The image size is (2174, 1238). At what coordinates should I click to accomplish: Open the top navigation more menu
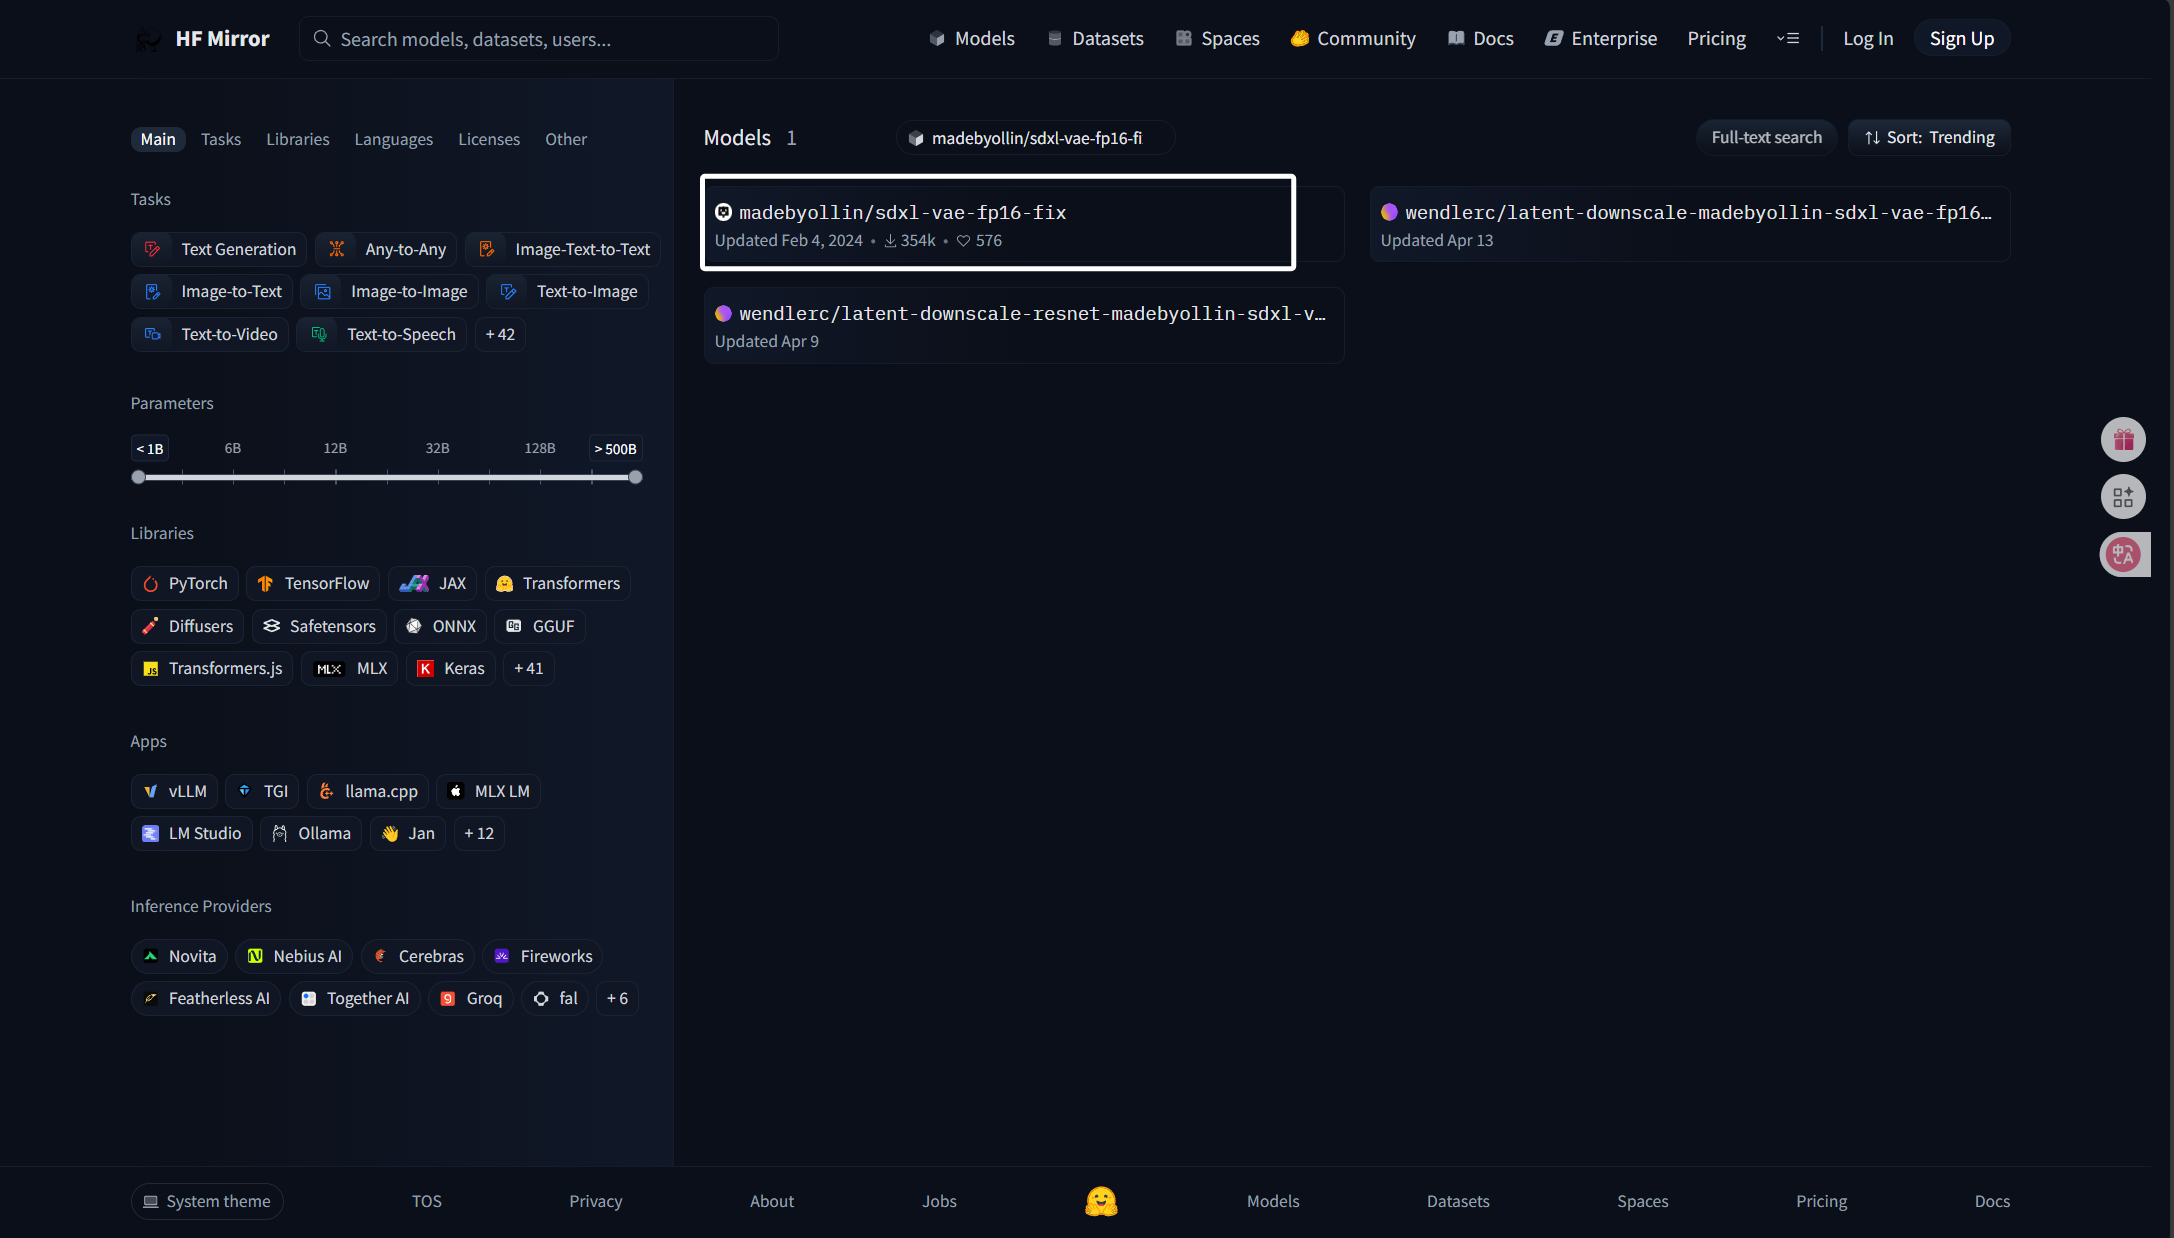point(1788,38)
